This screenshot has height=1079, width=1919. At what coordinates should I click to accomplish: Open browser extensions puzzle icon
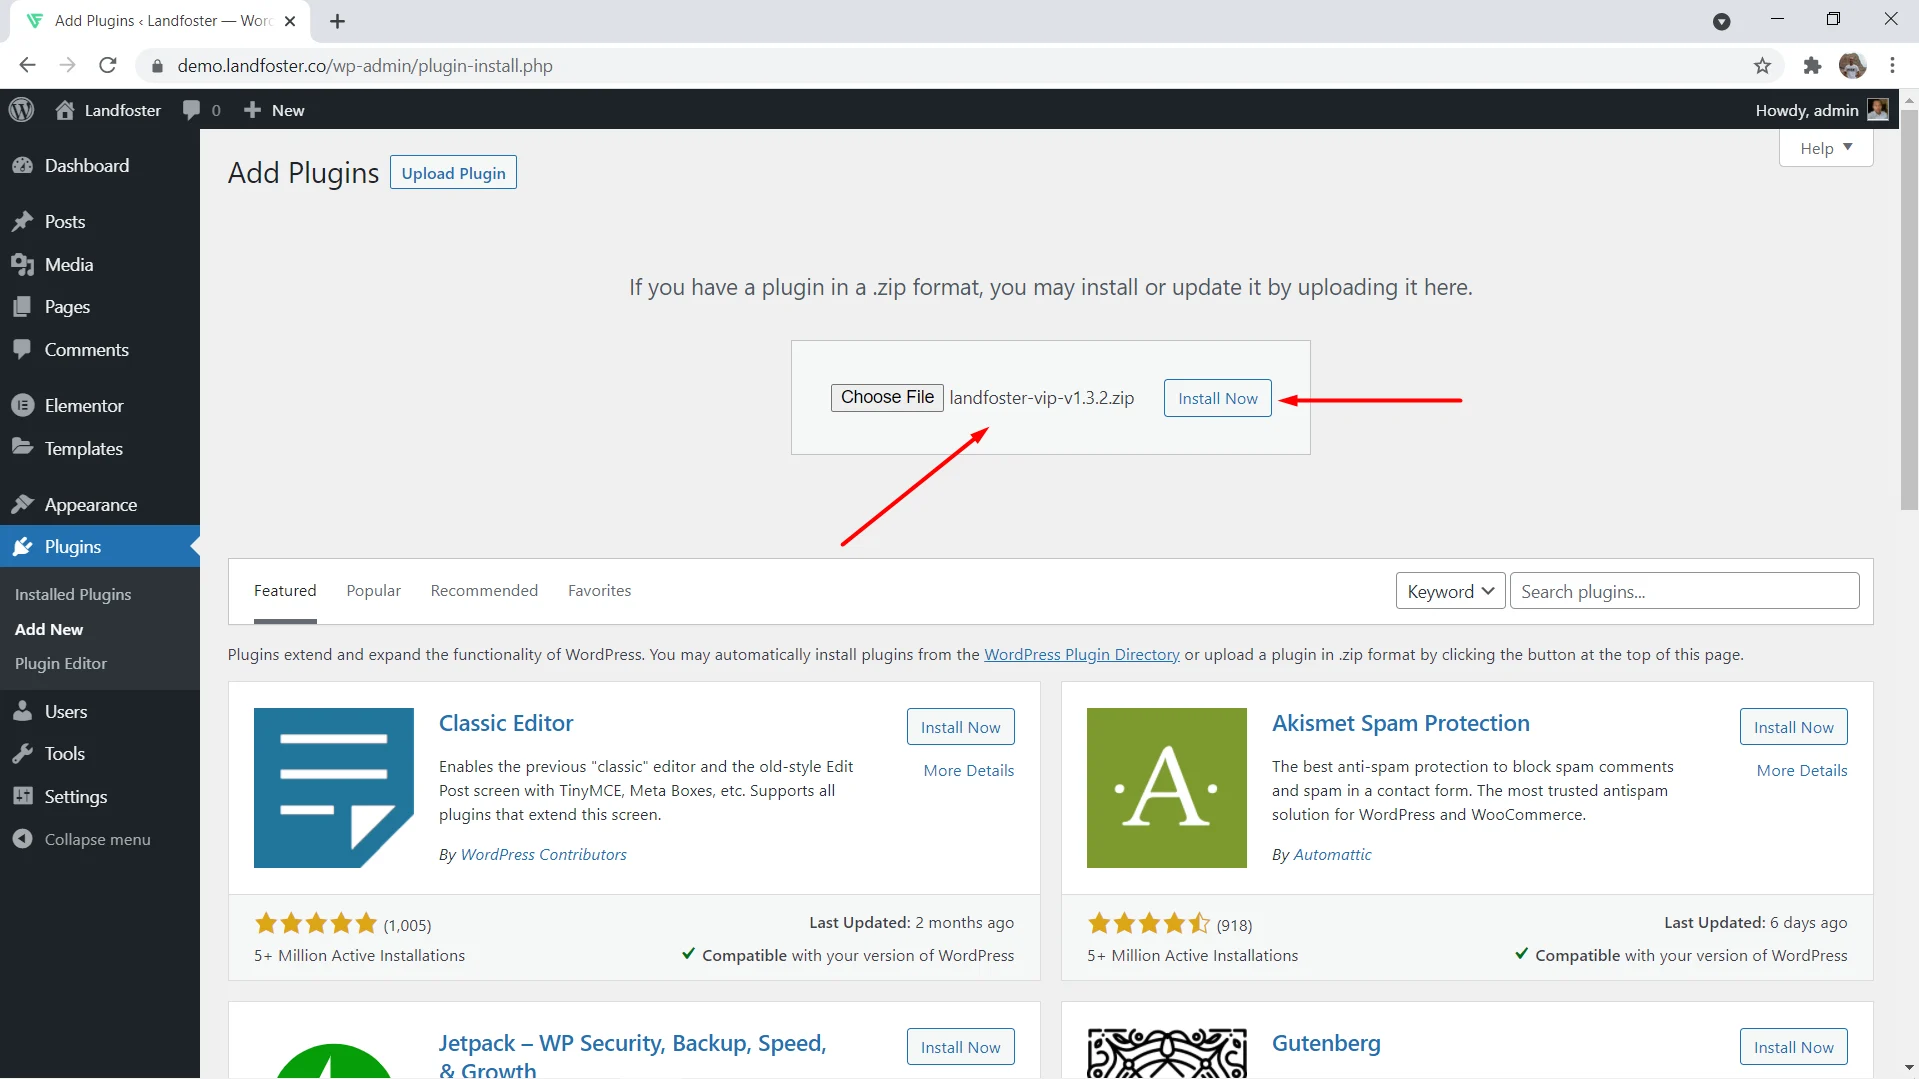tap(1812, 66)
